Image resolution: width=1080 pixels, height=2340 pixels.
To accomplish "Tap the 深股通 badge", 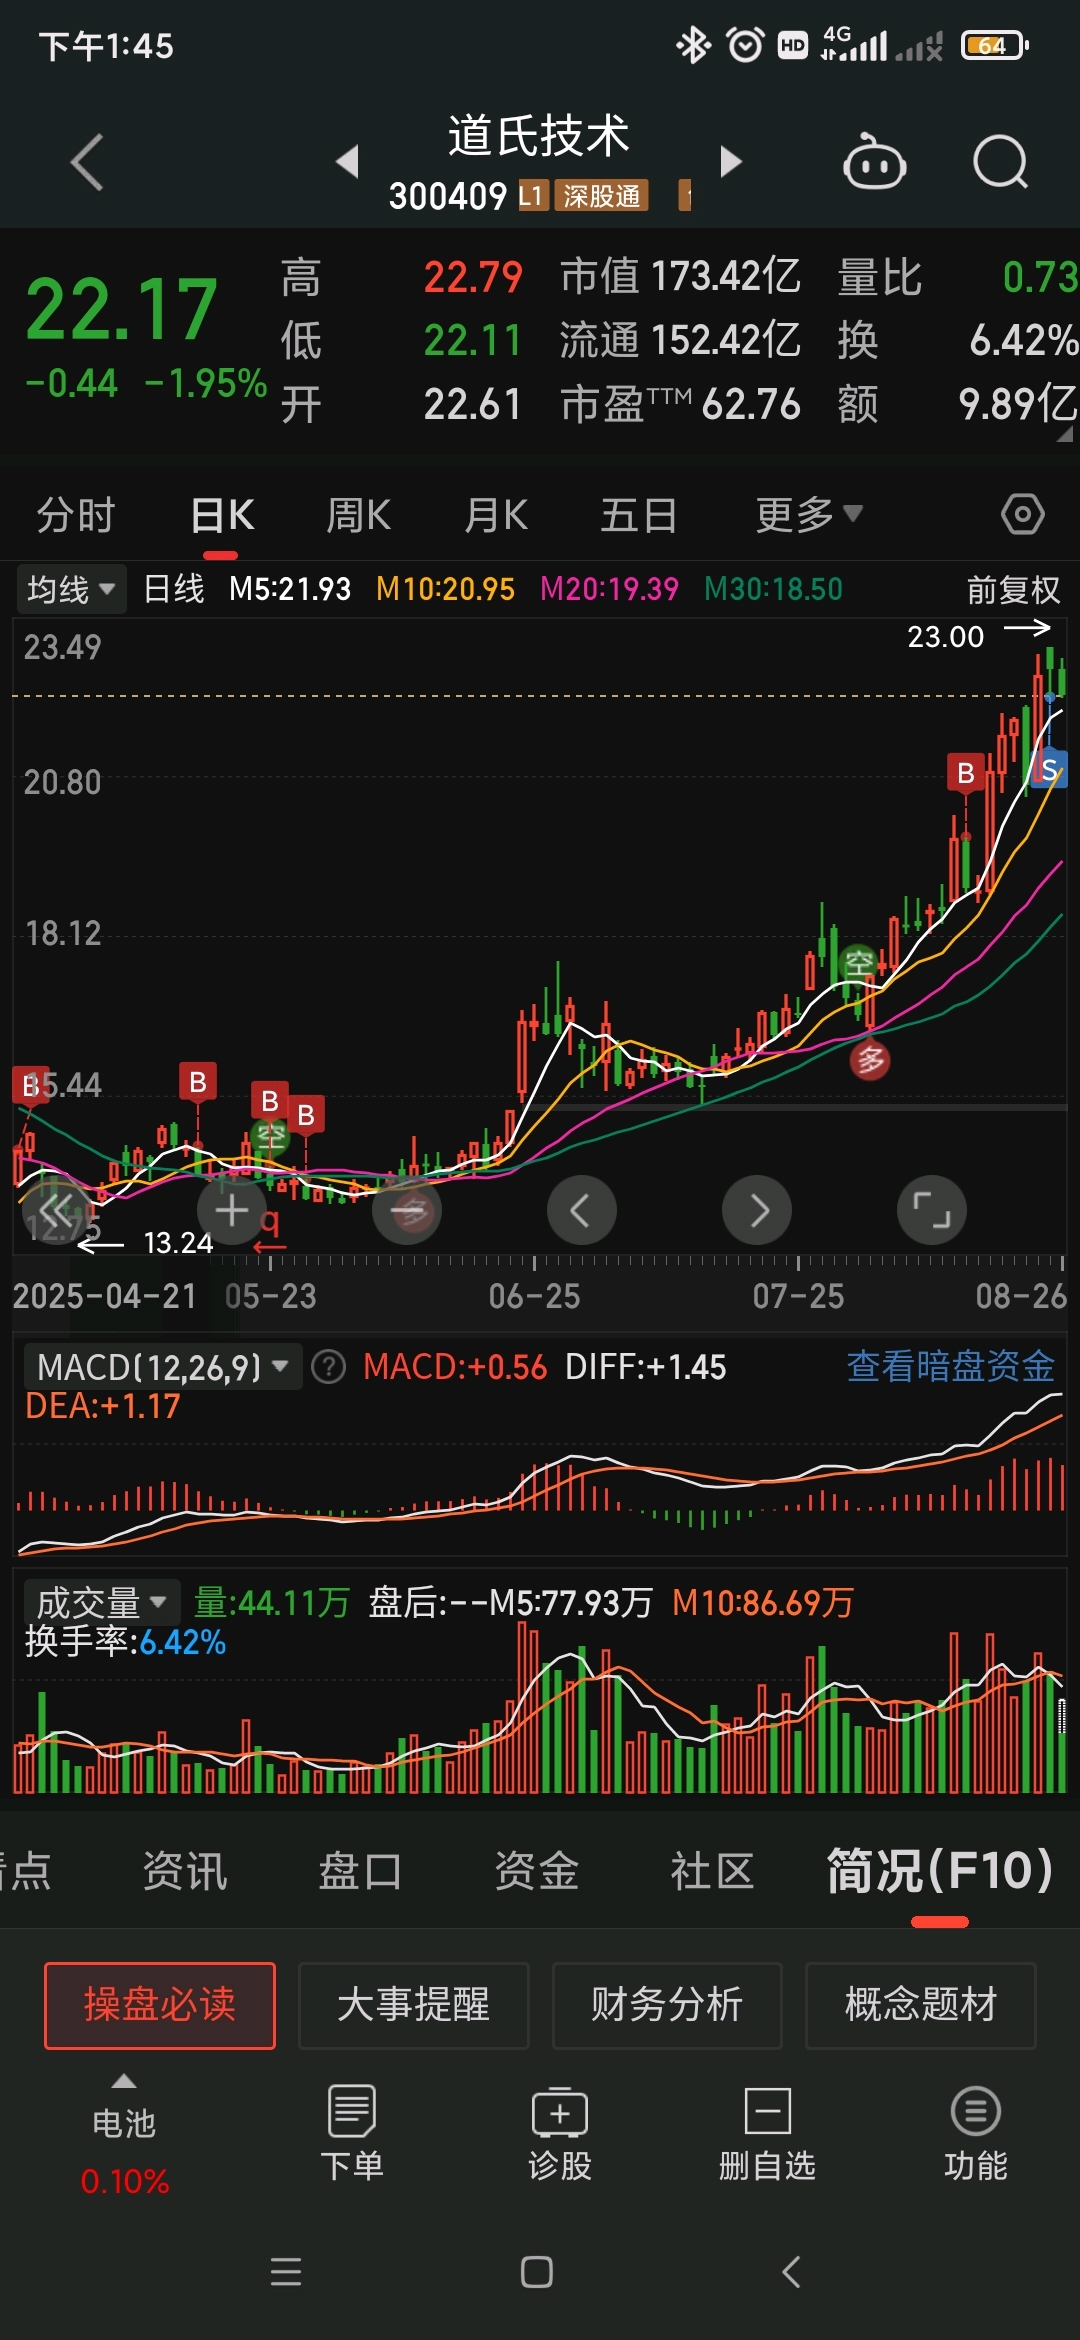I will pyautogui.click(x=602, y=196).
